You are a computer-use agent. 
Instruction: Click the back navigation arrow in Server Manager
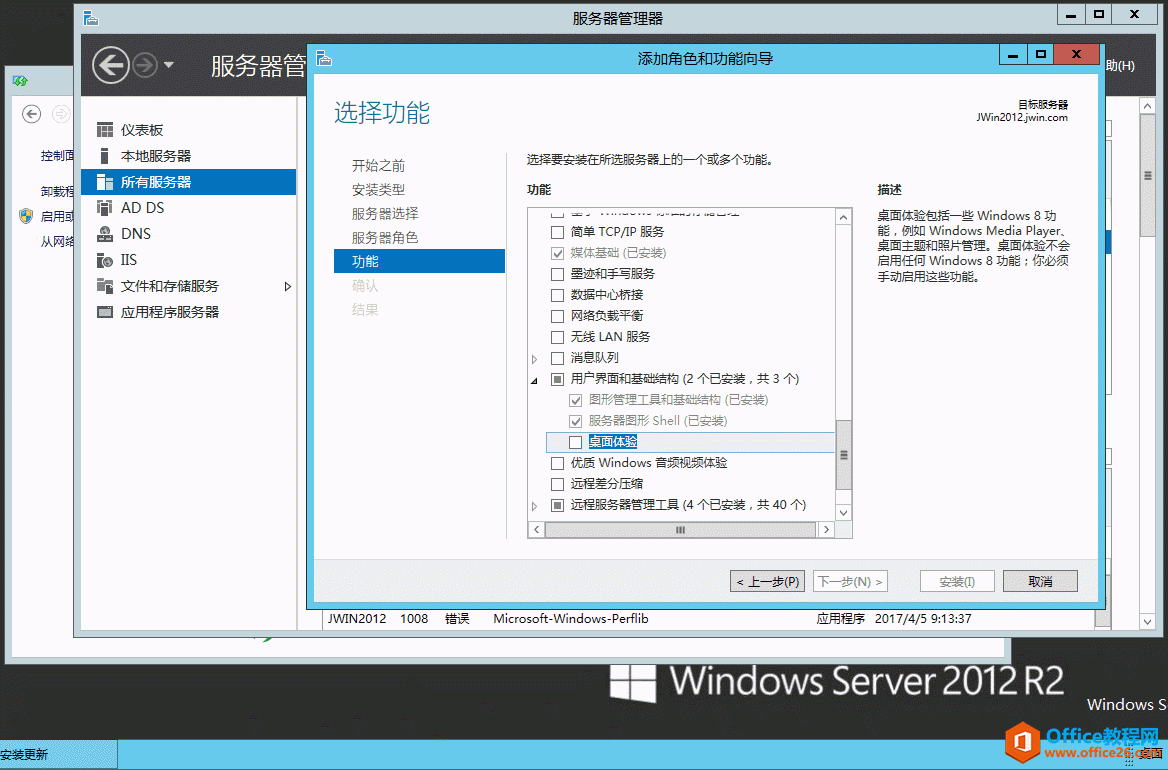tap(111, 64)
